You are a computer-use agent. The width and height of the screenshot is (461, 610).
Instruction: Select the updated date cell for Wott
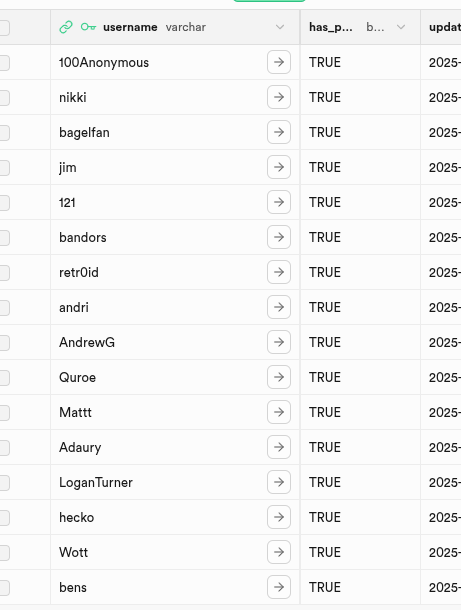tap(441, 552)
